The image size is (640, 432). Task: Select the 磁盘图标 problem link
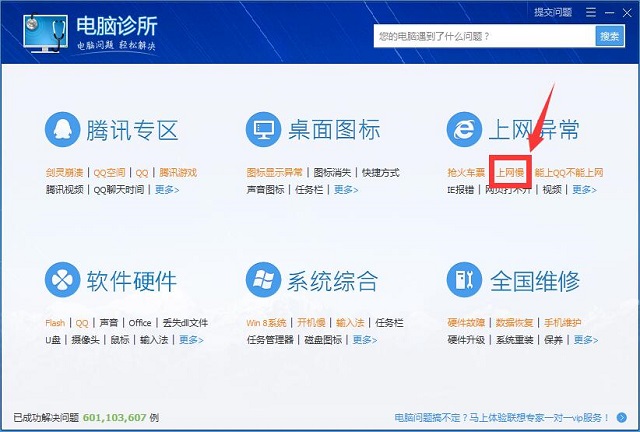(x=323, y=340)
